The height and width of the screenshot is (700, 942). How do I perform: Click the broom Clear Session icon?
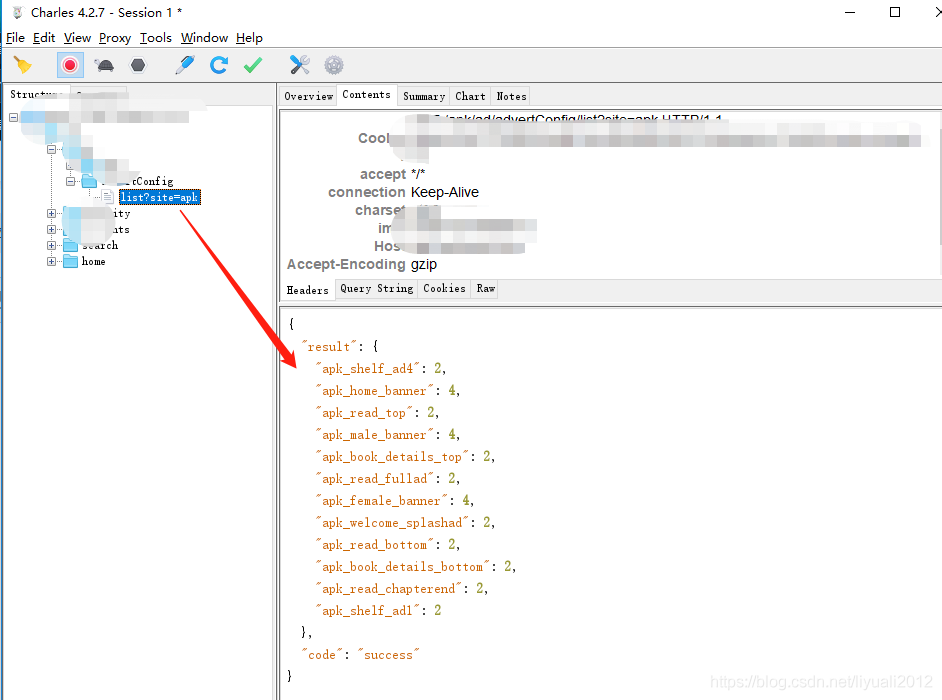[x=22, y=65]
